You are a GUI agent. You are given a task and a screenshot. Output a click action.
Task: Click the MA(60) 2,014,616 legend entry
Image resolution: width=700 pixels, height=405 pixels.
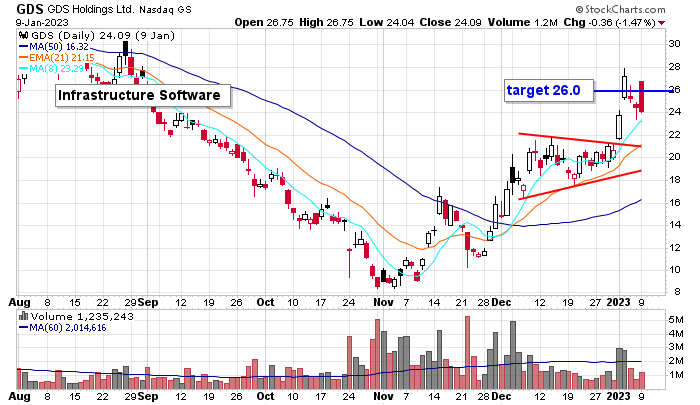(62, 328)
